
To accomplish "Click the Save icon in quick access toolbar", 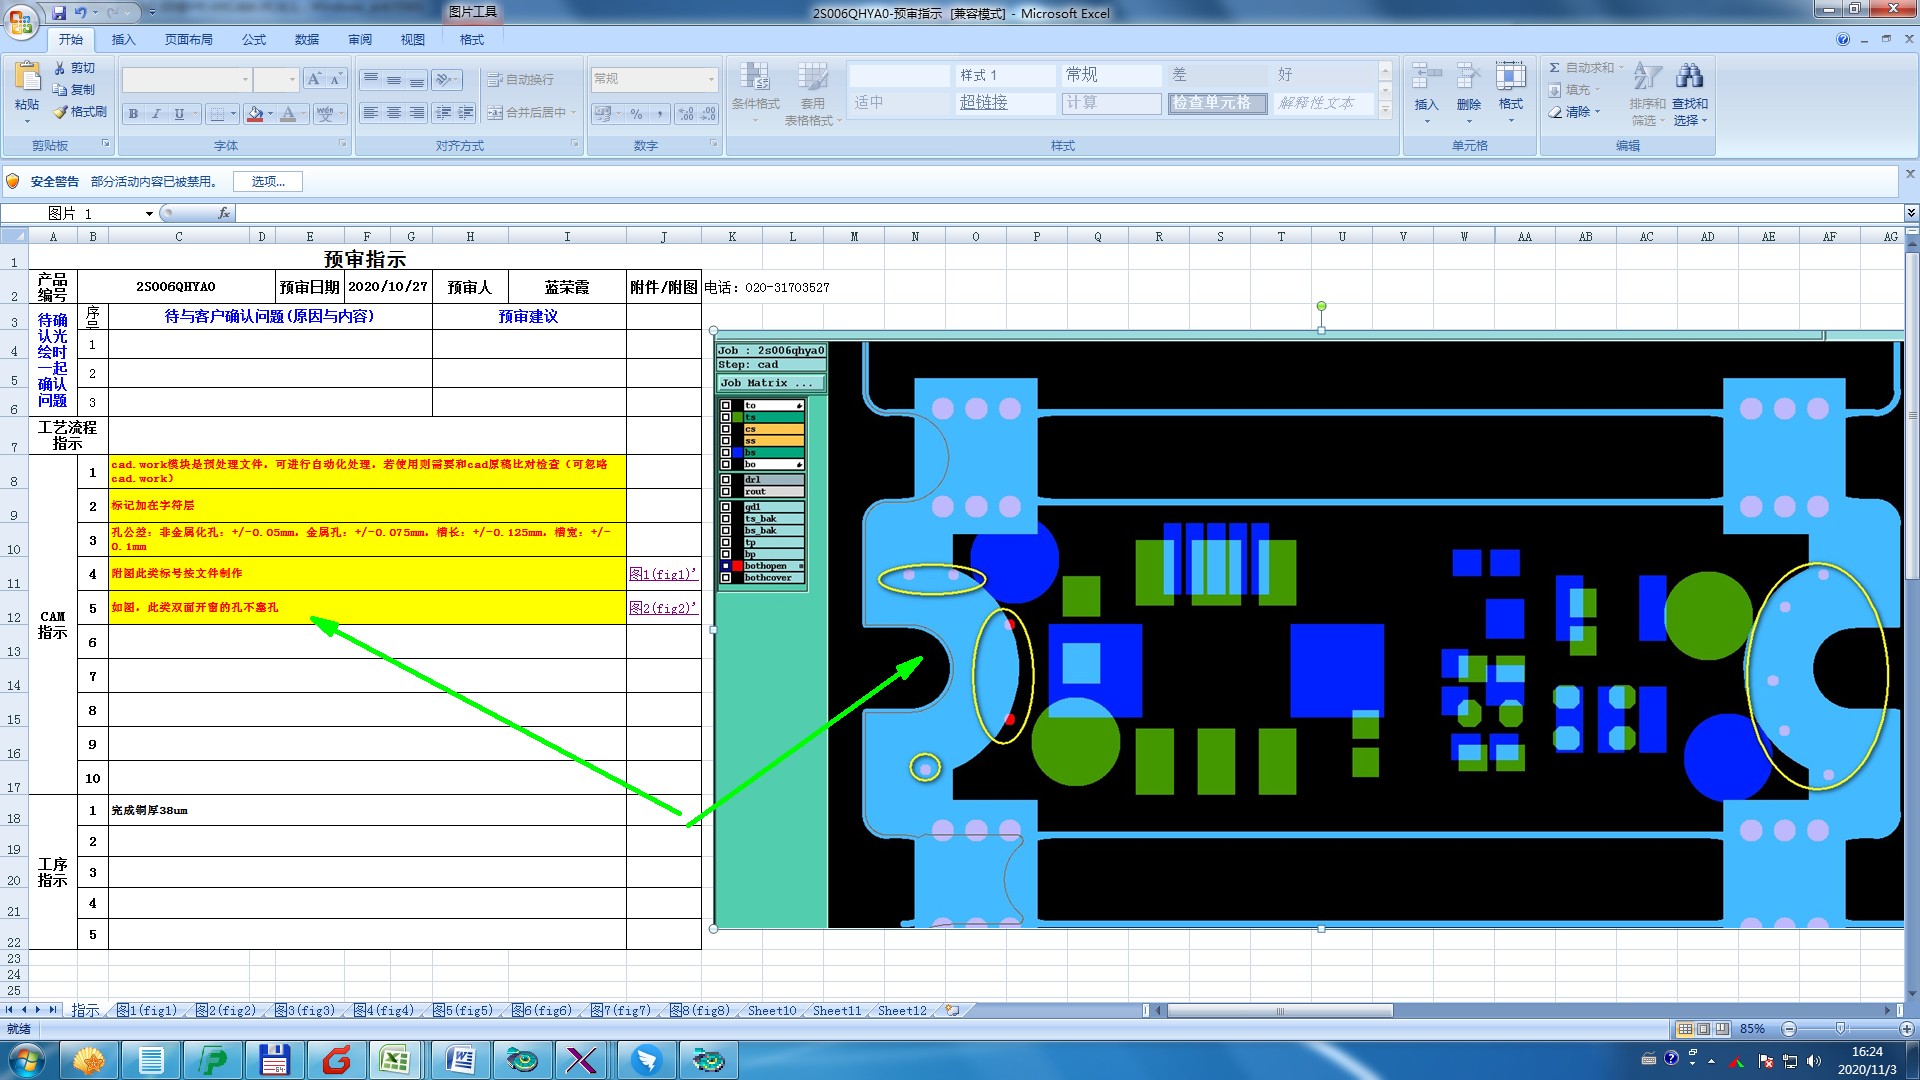I will [59, 13].
